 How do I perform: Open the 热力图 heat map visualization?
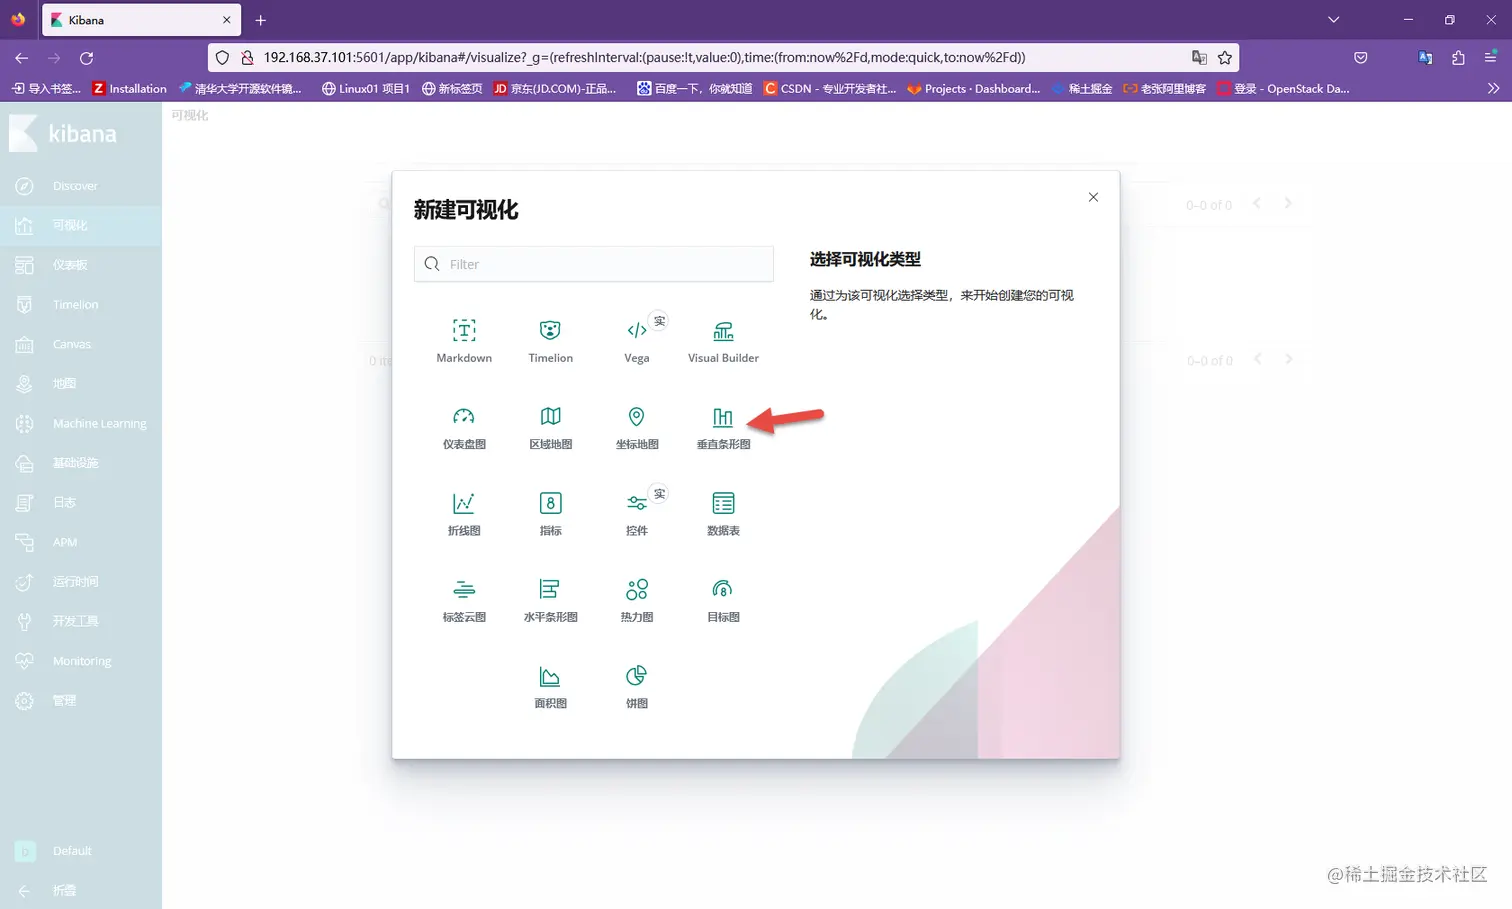pos(636,600)
